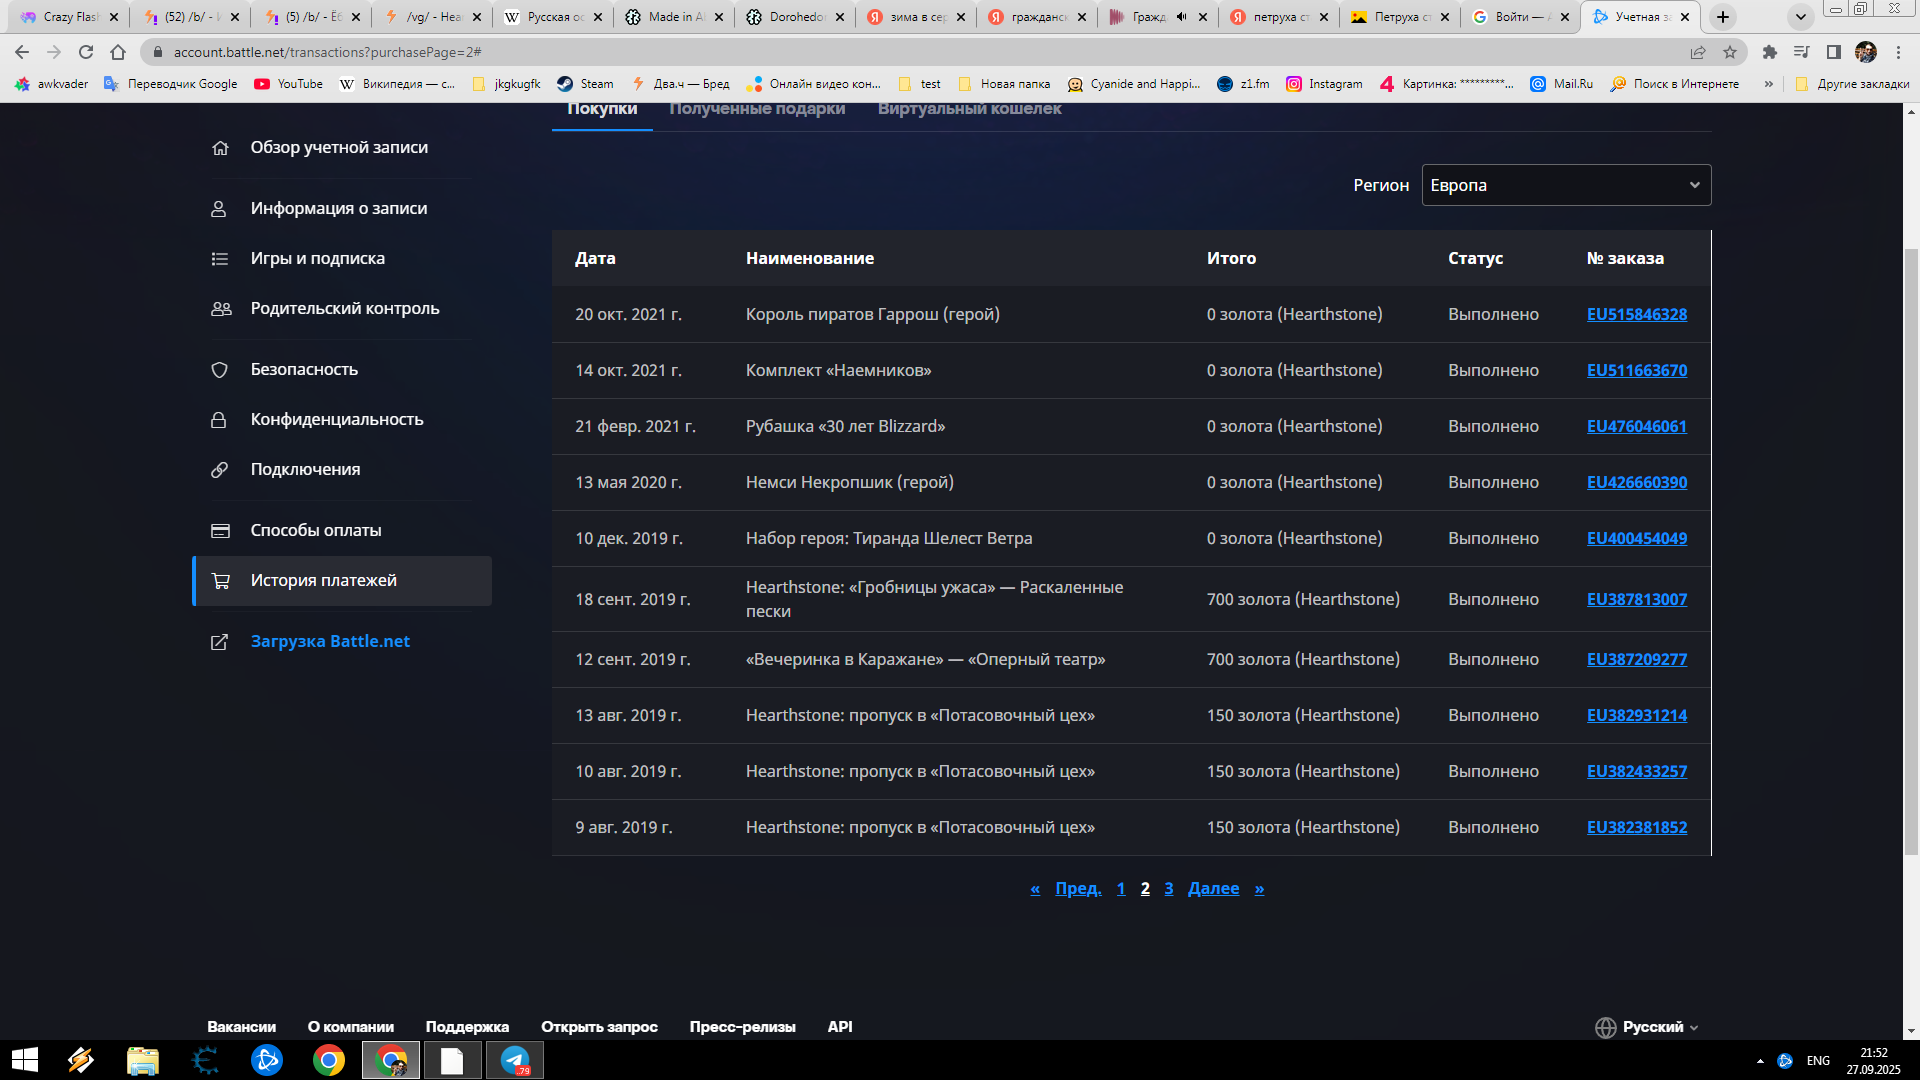Expand the Регион dropdown showing Европа
Screen dimensions: 1920x1080
pos(1565,185)
